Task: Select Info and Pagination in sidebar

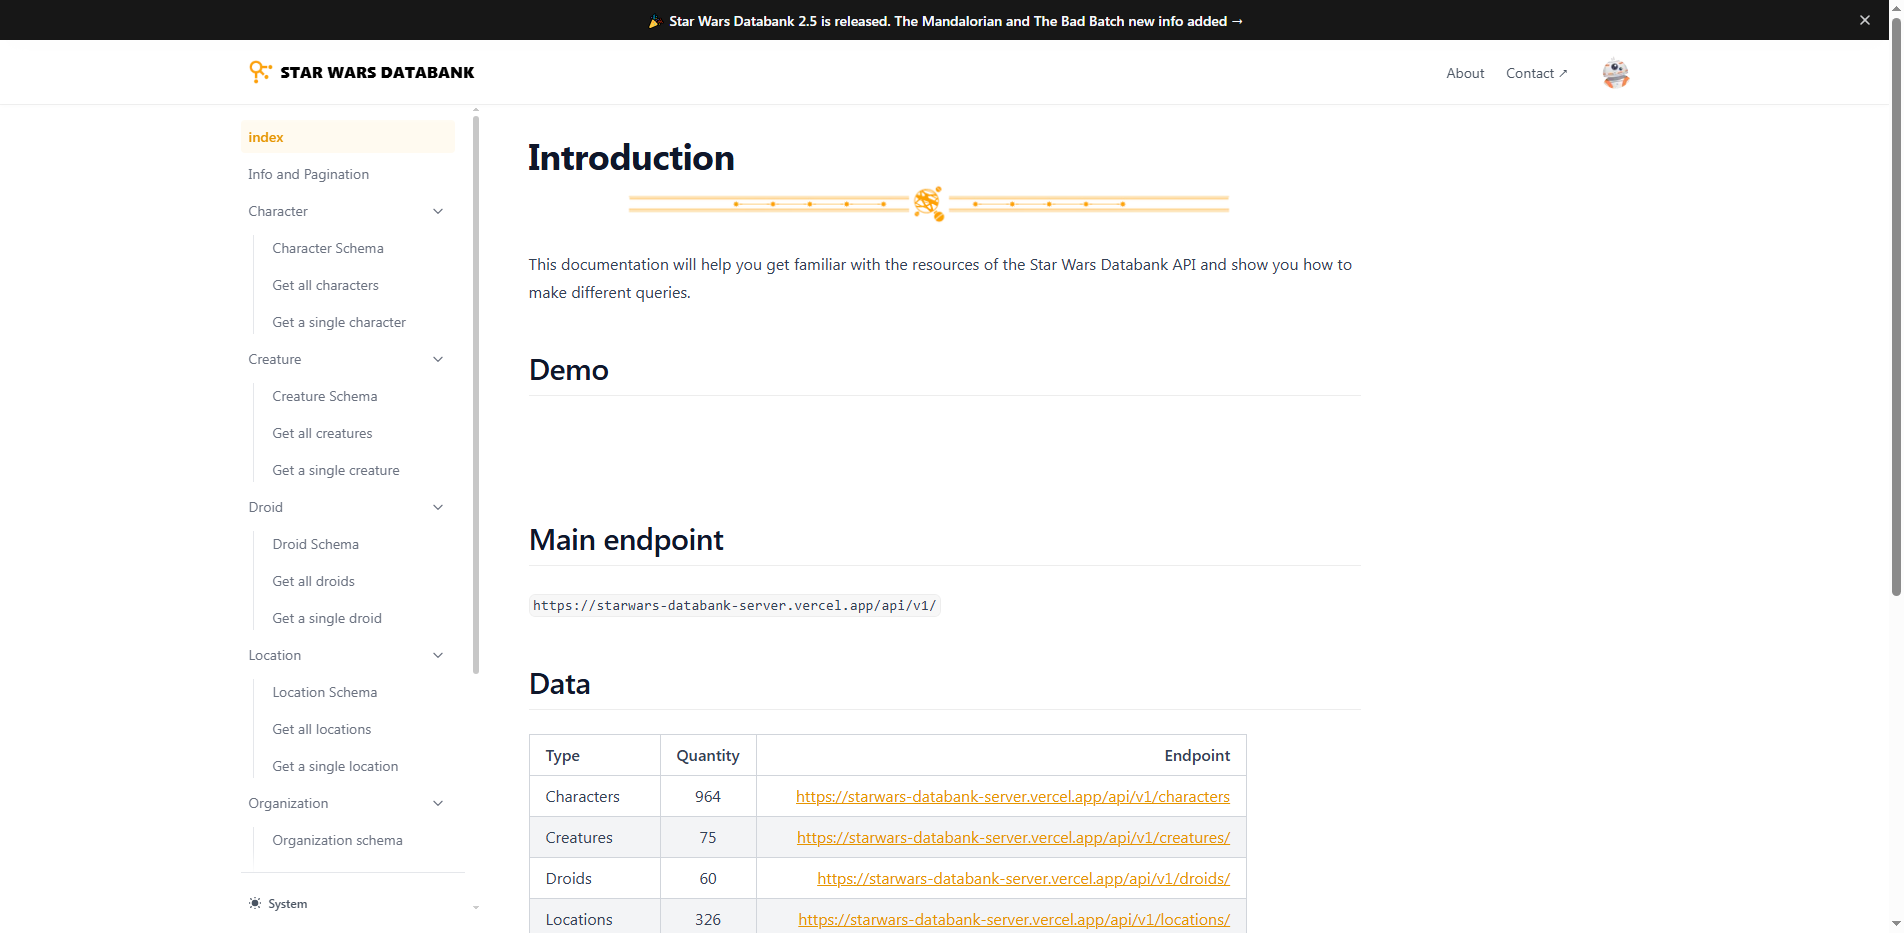Action: 308,174
